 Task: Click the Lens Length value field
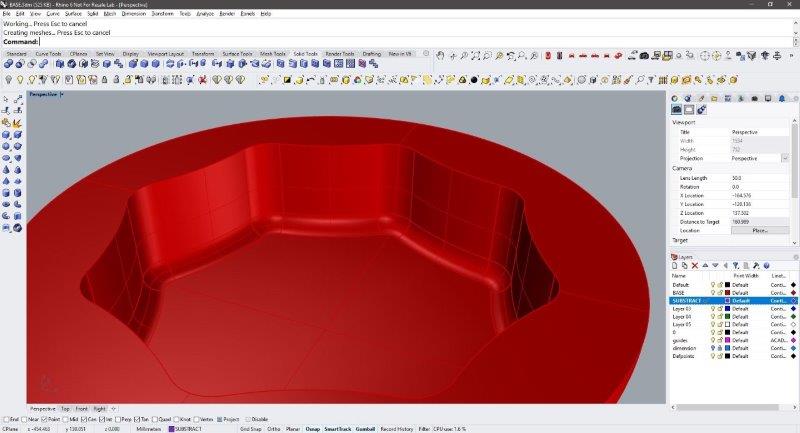click(760, 178)
